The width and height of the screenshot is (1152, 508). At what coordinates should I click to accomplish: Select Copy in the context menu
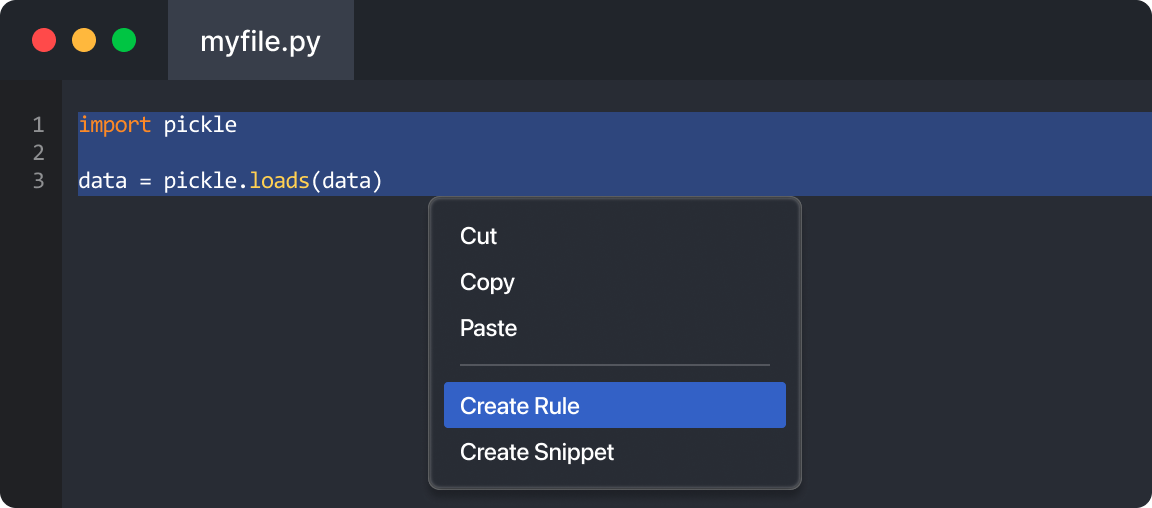coord(487,282)
